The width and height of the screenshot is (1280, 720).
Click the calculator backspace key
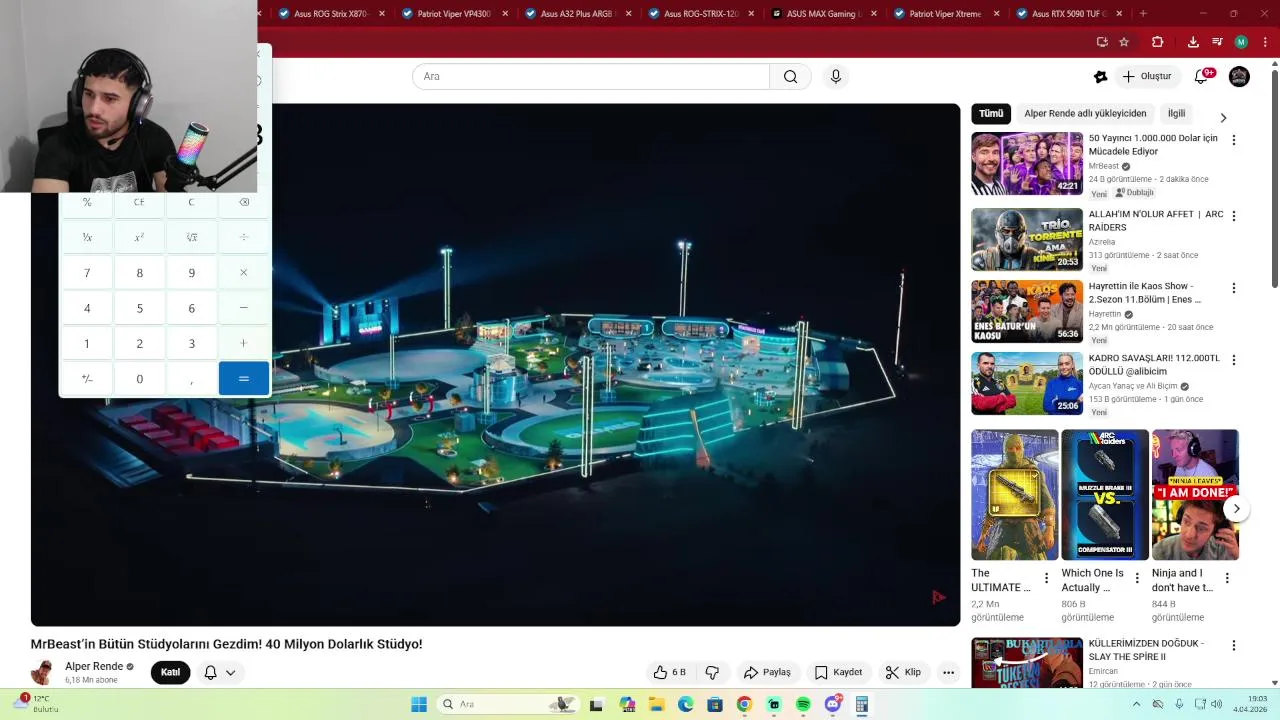point(244,202)
